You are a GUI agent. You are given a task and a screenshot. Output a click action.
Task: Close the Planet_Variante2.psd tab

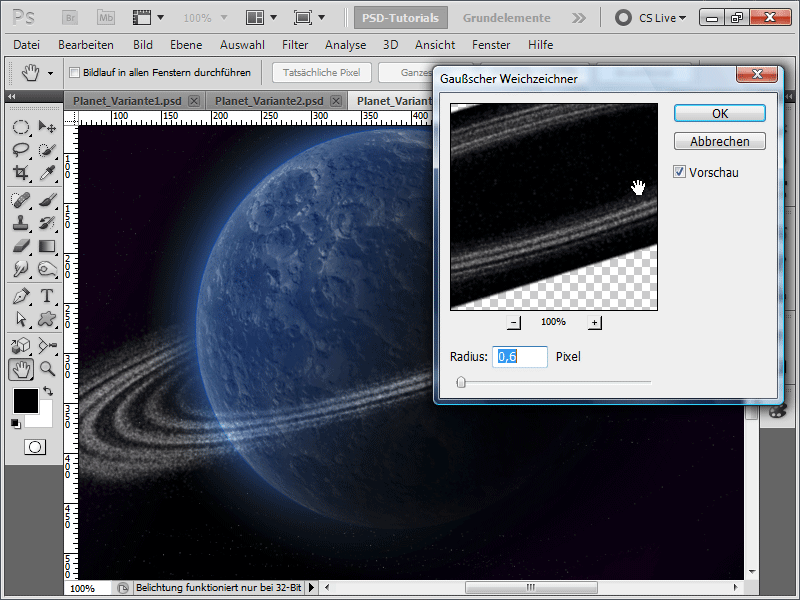tap(336, 101)
